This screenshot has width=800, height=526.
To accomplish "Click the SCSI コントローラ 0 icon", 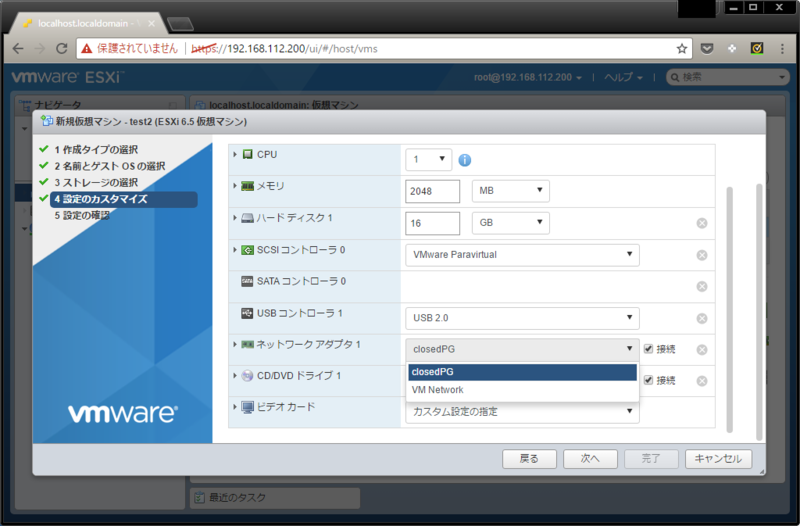I will [247, 250].
